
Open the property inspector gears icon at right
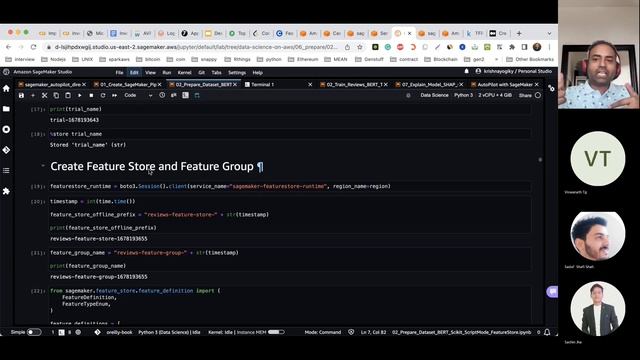(x=551, y=88)
